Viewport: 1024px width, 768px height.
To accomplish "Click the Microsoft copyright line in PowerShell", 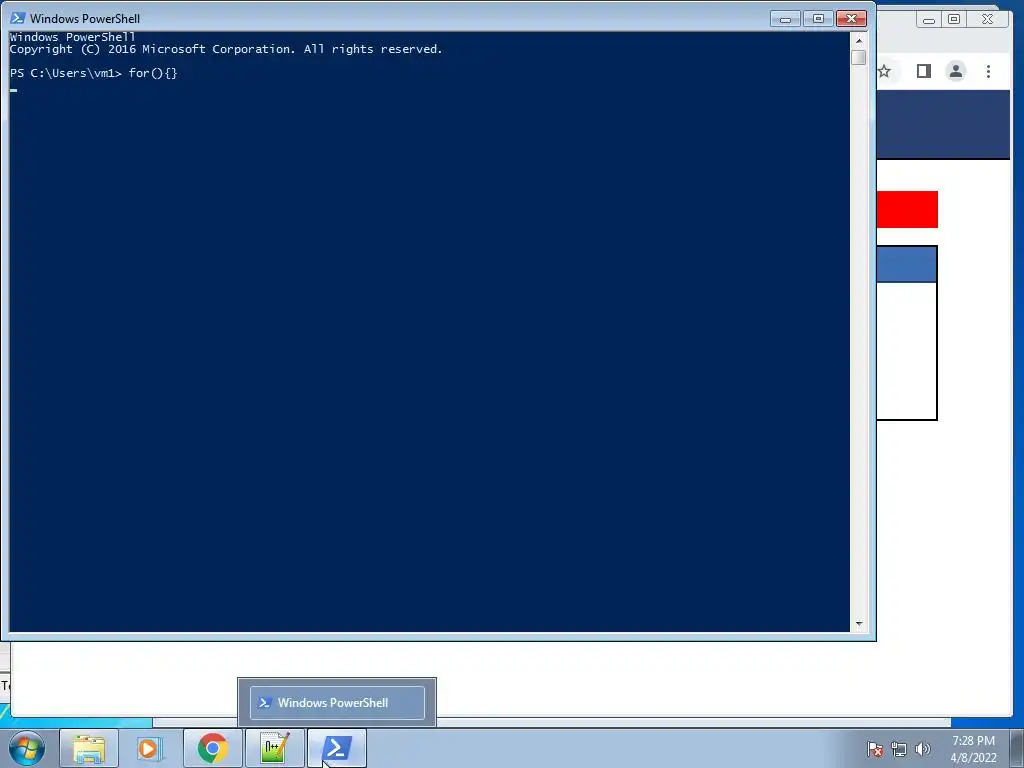I will pos(226,49).
